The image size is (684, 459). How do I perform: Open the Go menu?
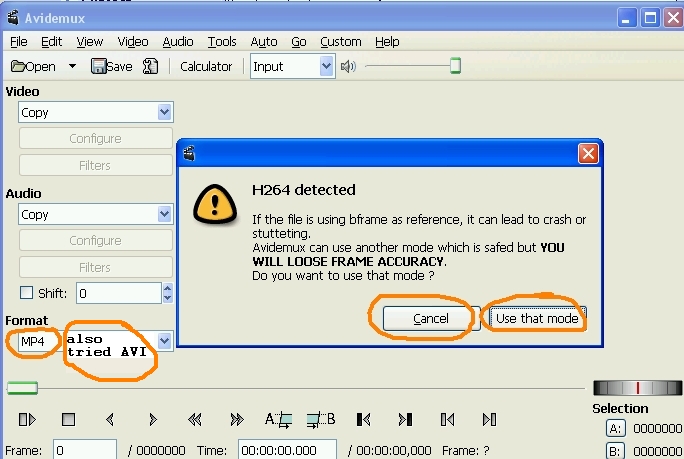[299, 41]
